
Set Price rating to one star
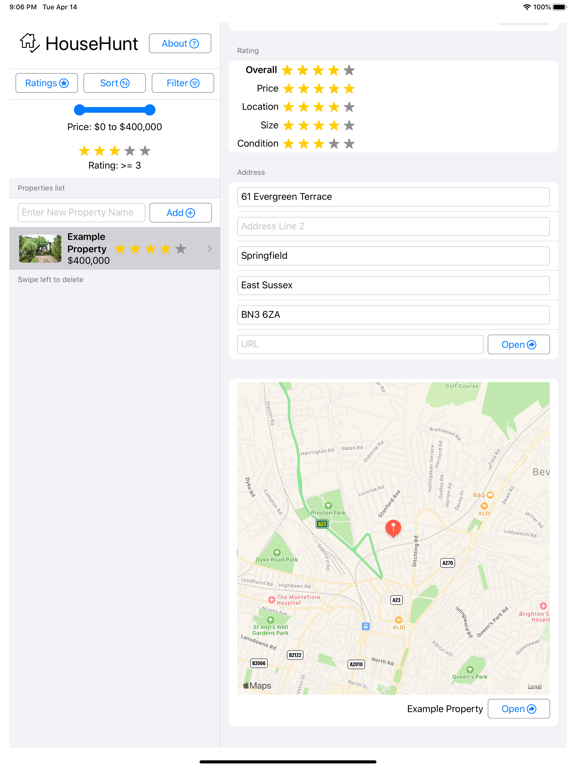coord(288,89)
